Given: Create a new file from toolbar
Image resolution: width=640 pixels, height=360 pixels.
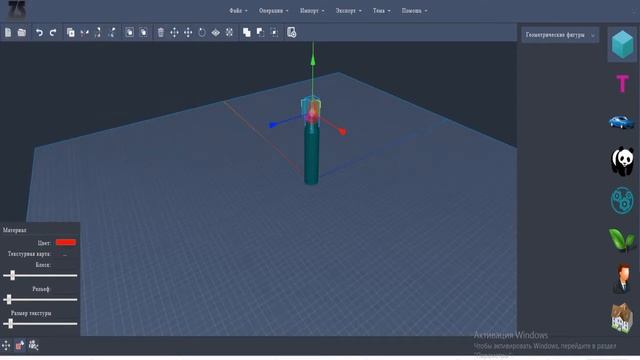Looking at the screenshot, I should [x=8, y=32].
